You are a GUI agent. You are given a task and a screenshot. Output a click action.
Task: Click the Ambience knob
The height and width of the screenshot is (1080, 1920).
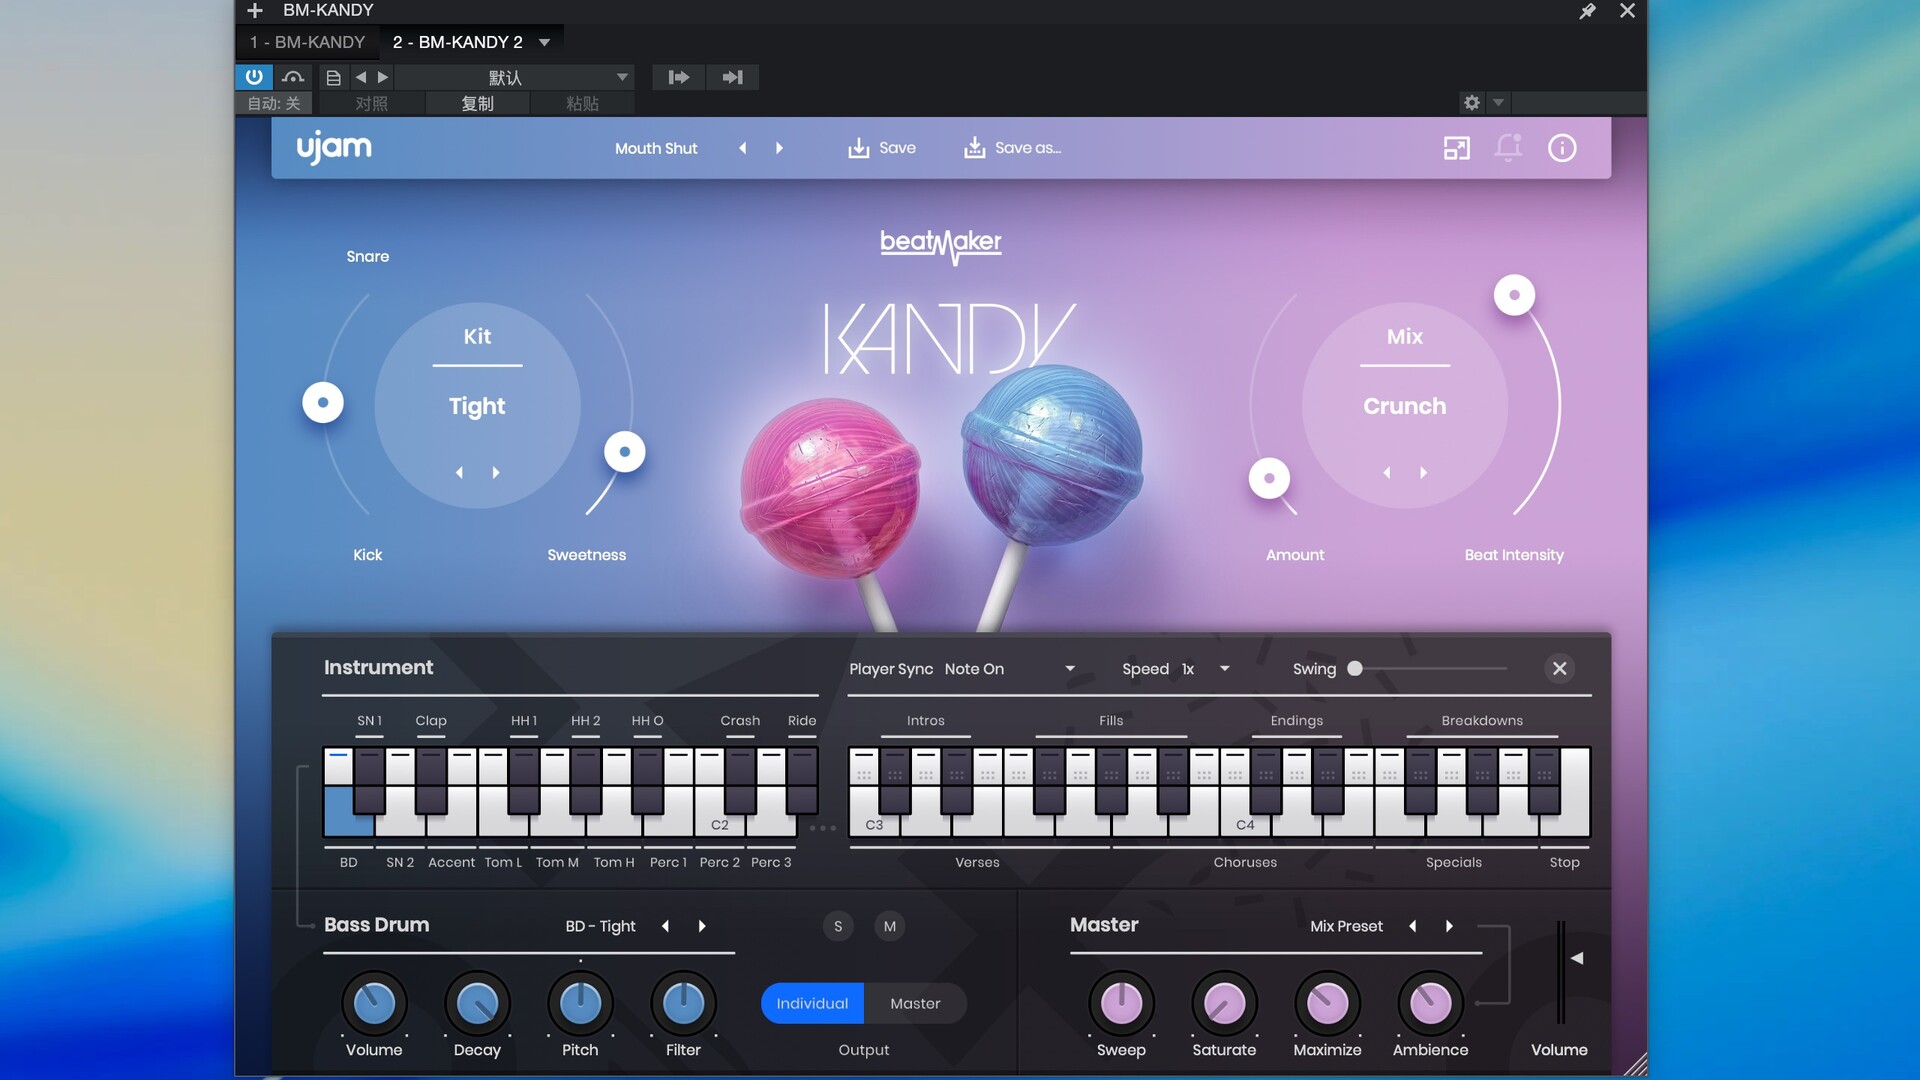[x=1430, y=1003]
